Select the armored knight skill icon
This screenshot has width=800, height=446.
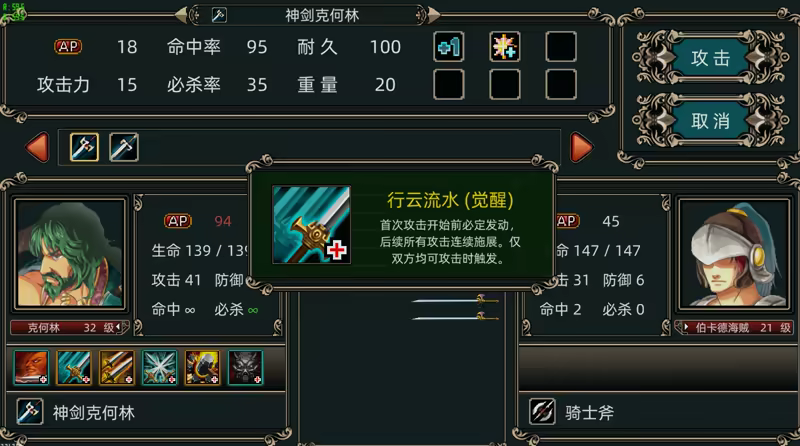coord(203,367)
